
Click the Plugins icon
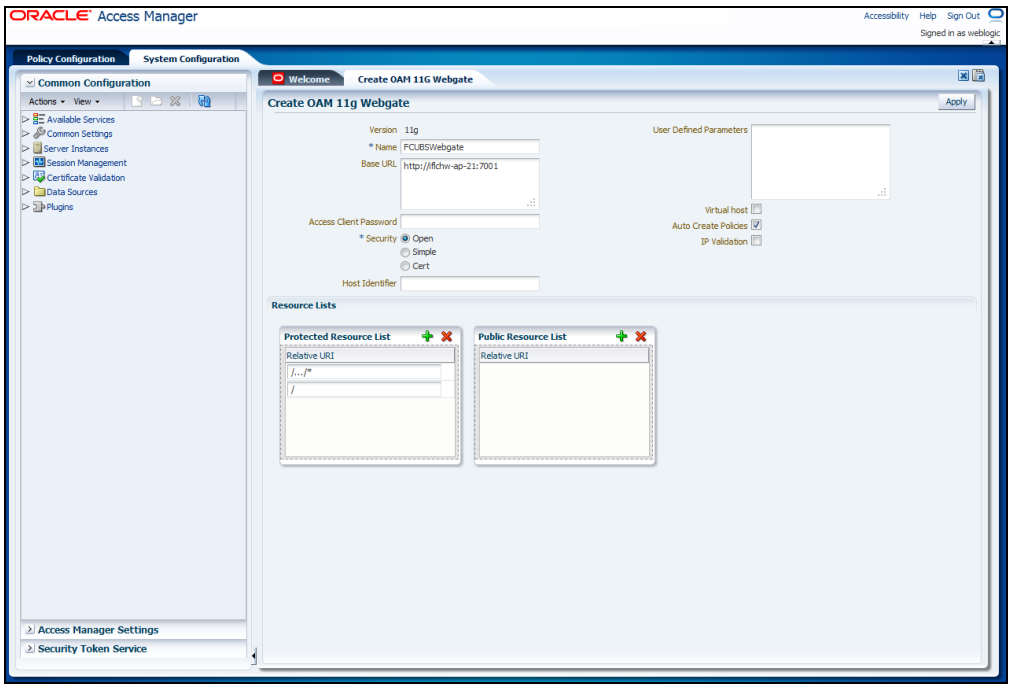(x=39, y=207)
